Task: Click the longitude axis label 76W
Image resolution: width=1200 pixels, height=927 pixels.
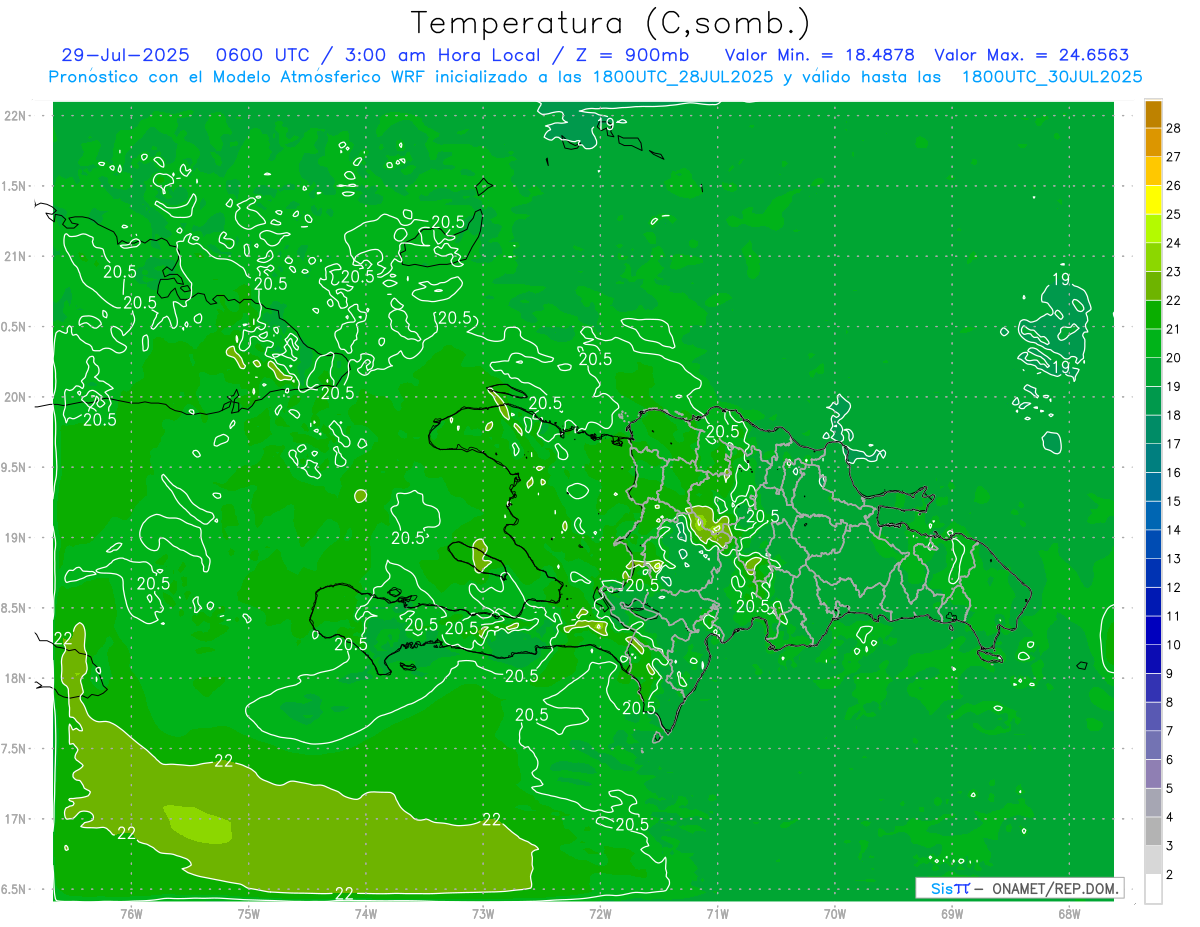Action: point(131,913)
